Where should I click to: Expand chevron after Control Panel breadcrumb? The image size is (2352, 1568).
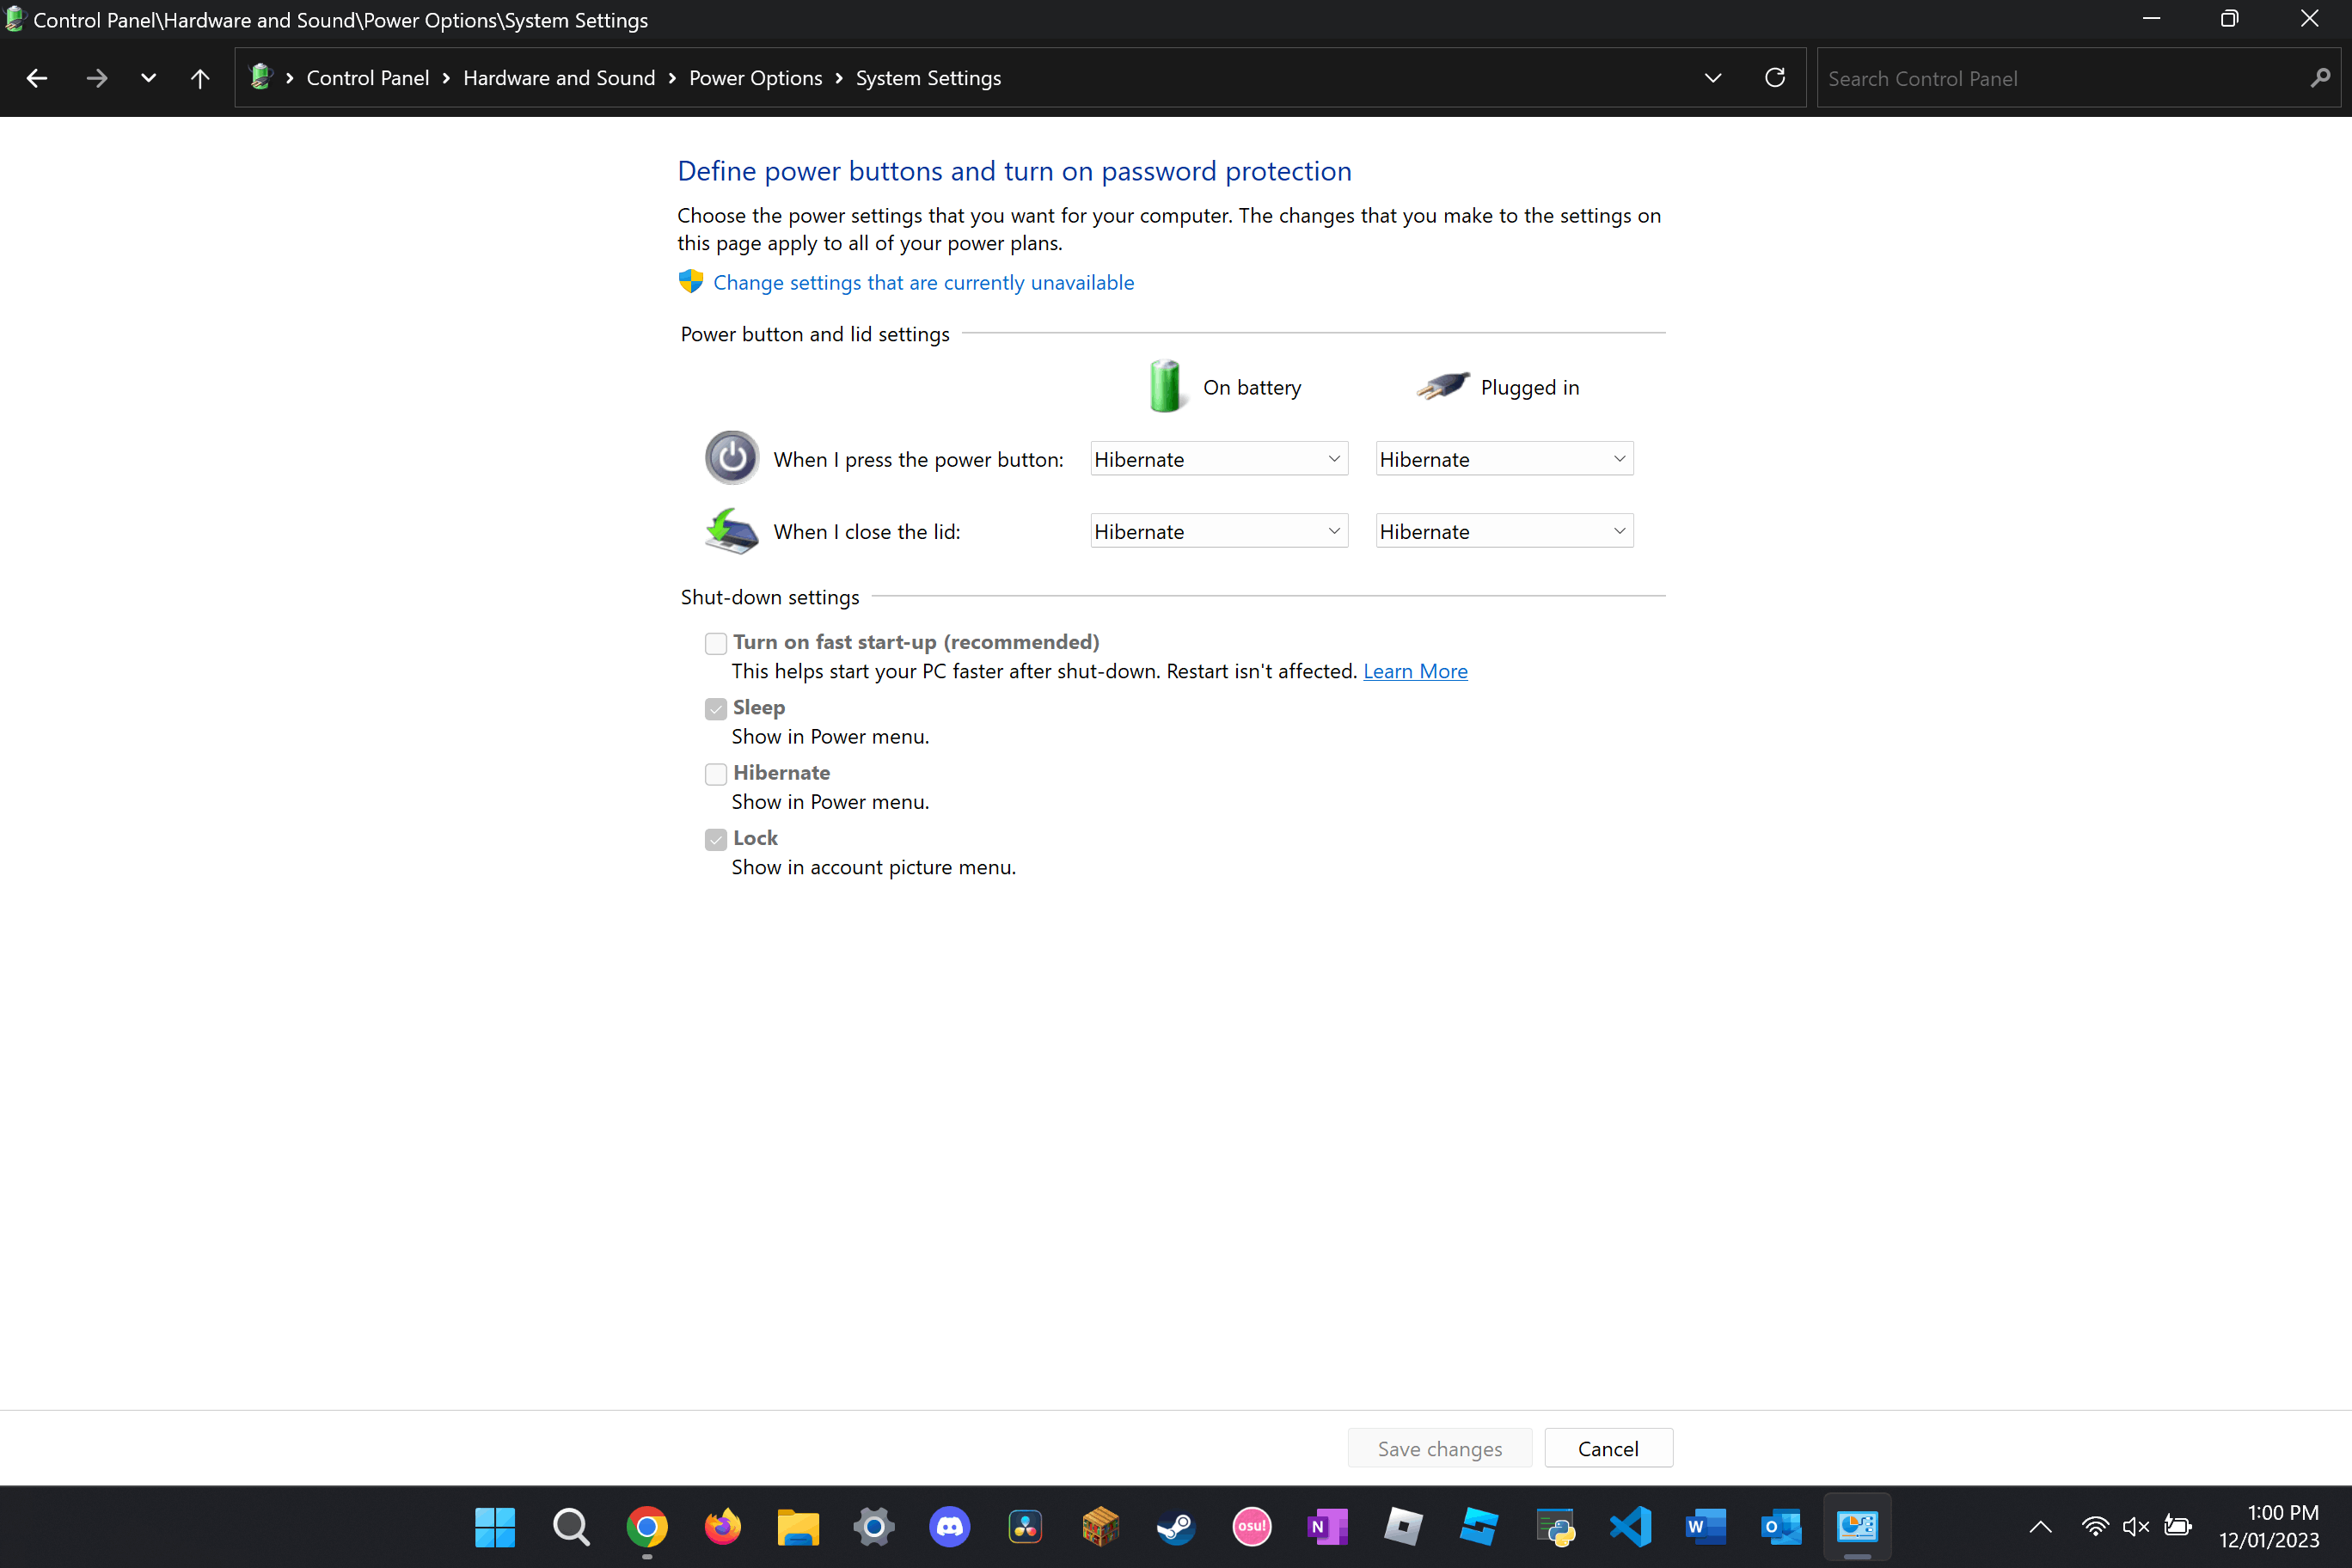point(446,78)
